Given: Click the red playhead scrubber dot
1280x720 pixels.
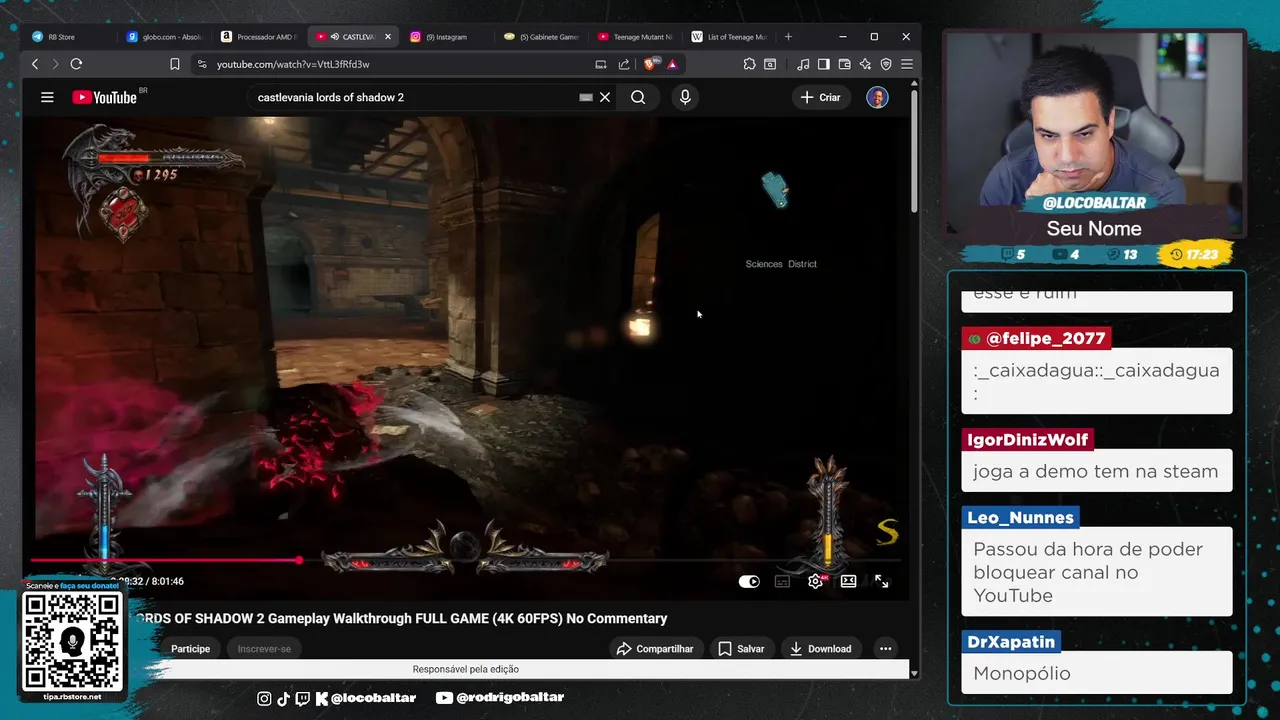Looking at the screenshot, I should (299, 560).
